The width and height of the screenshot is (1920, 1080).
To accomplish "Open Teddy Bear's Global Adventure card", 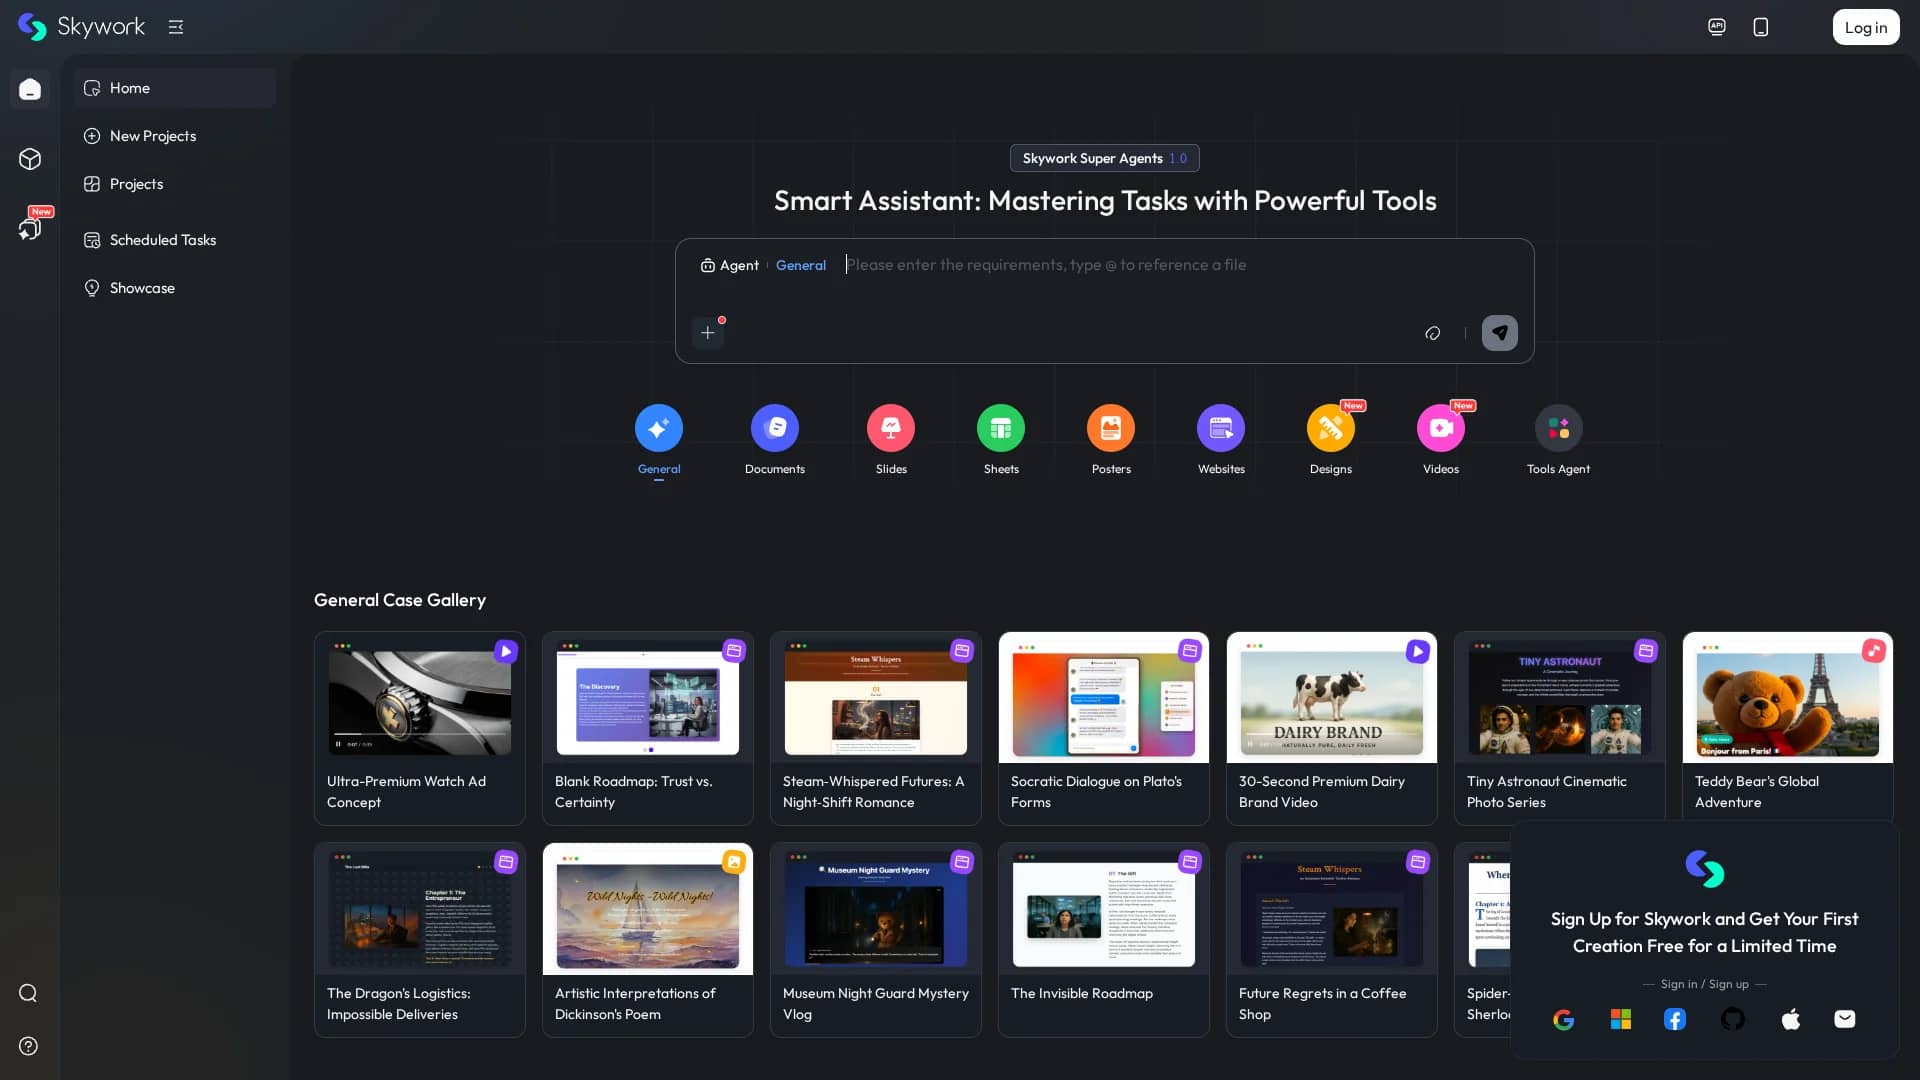I will click(1788, 728).
